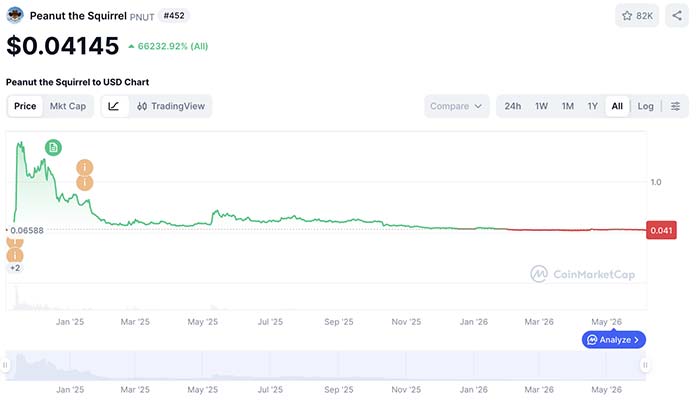
Task: Click the green document event marker
Action: click(53, 148)
